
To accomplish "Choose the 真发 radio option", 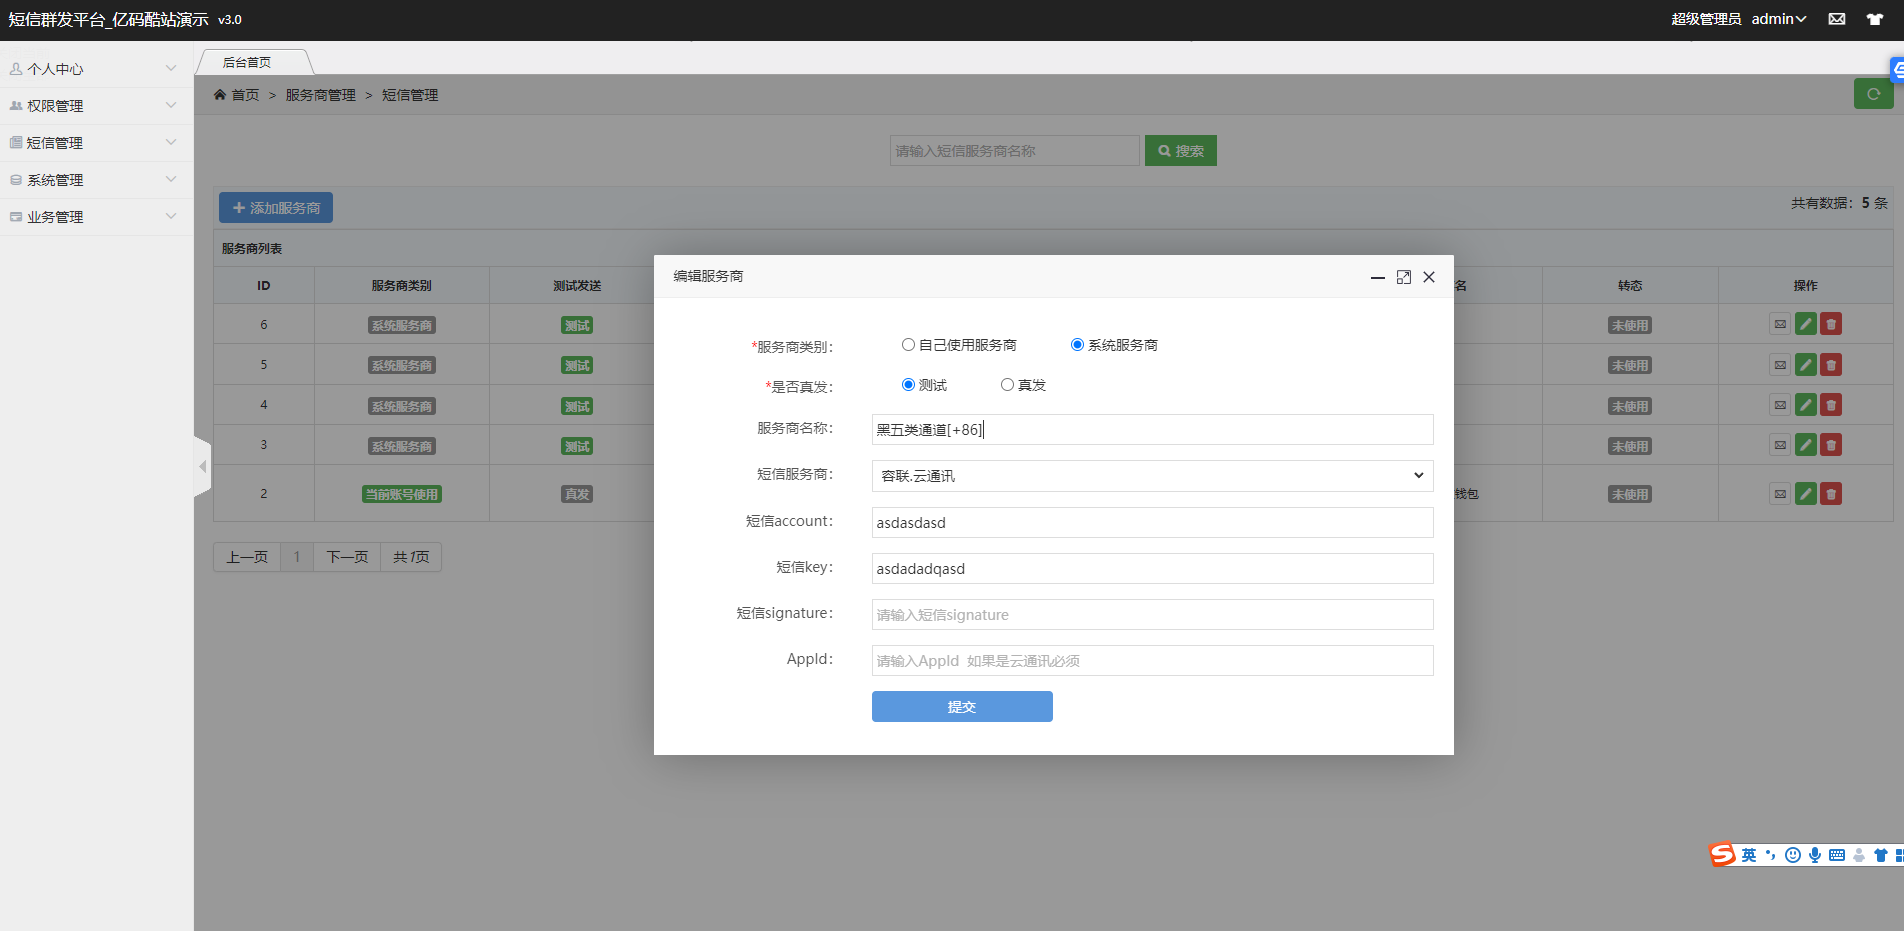I will click(x=1007, y=385).
